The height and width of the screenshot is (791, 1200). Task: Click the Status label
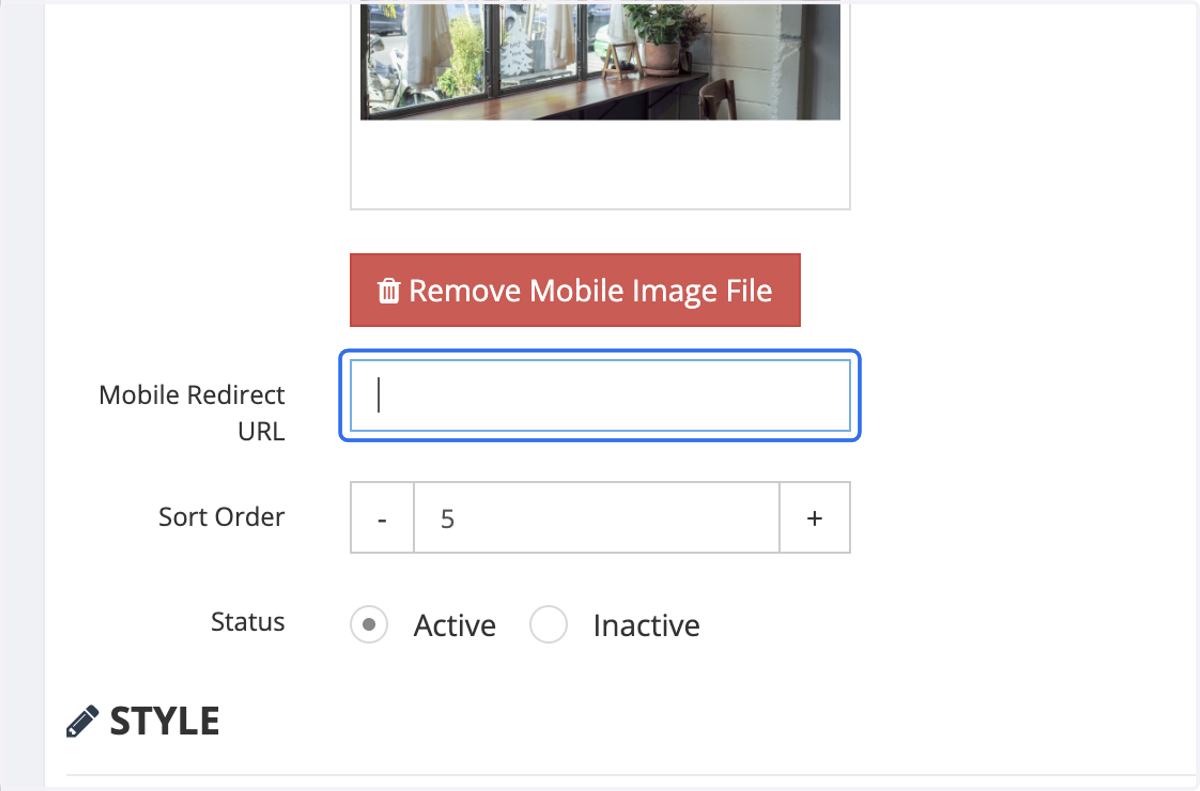point(248,622)
